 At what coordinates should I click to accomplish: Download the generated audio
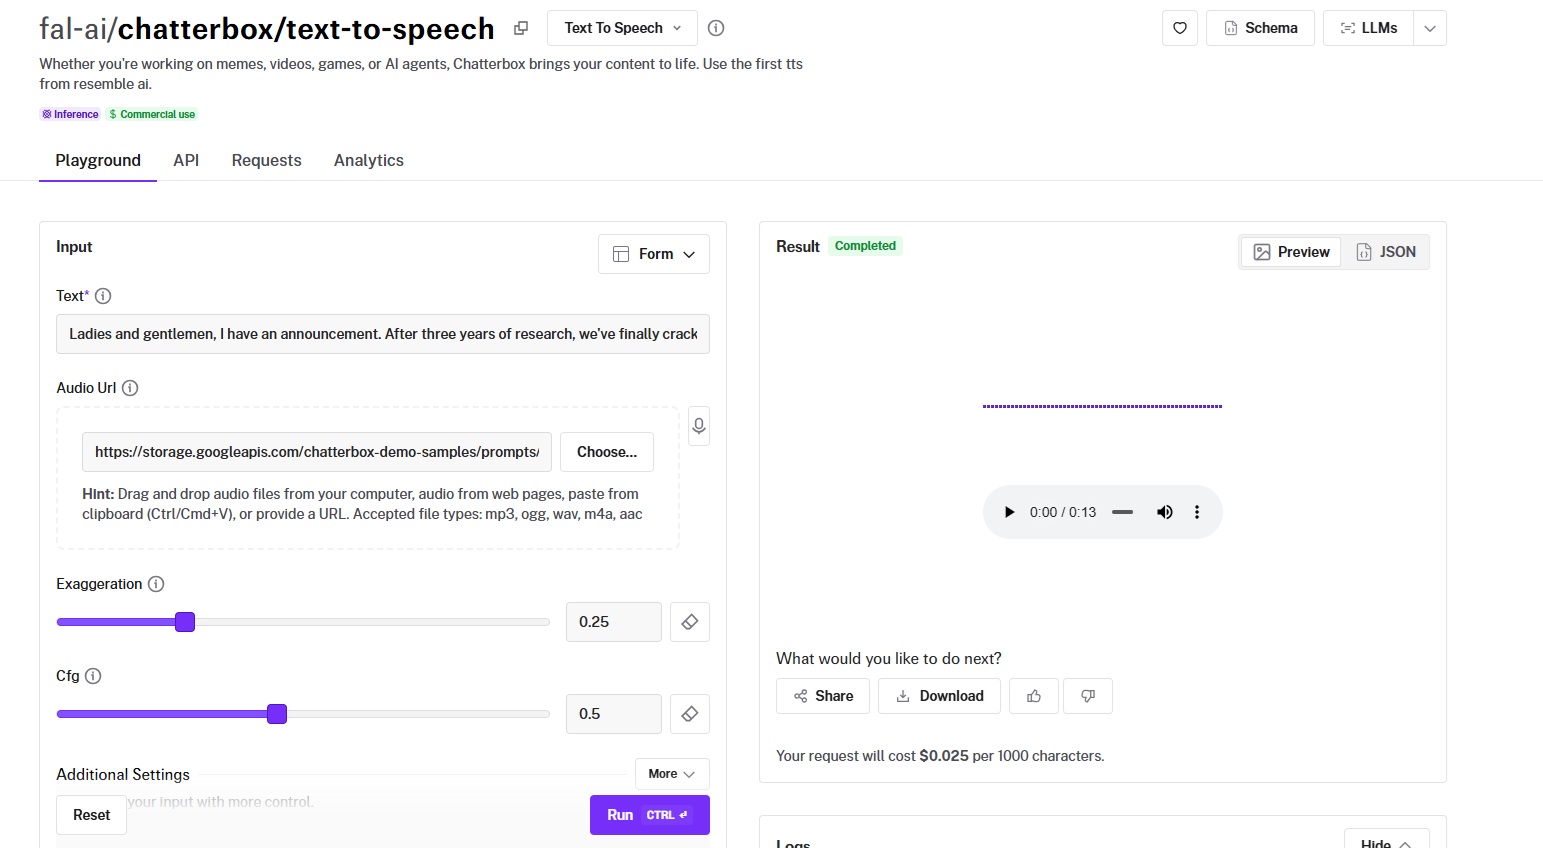[x=938, y=696]
